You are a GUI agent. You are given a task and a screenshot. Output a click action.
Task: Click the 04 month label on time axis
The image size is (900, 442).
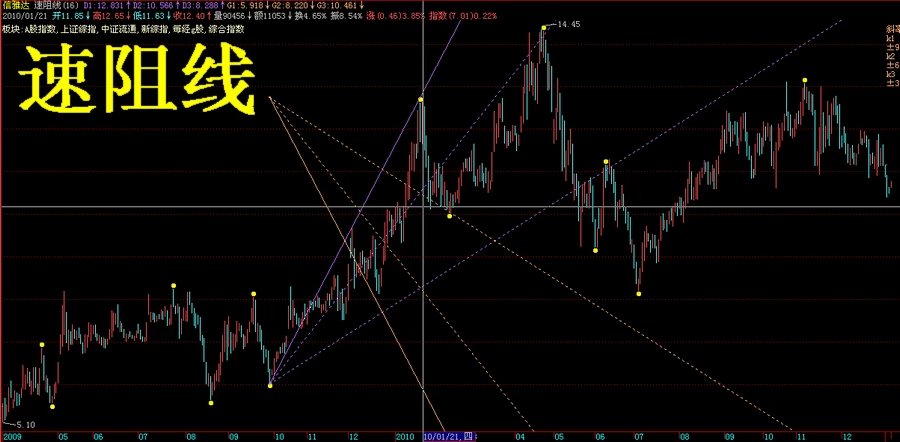[521, 437]
